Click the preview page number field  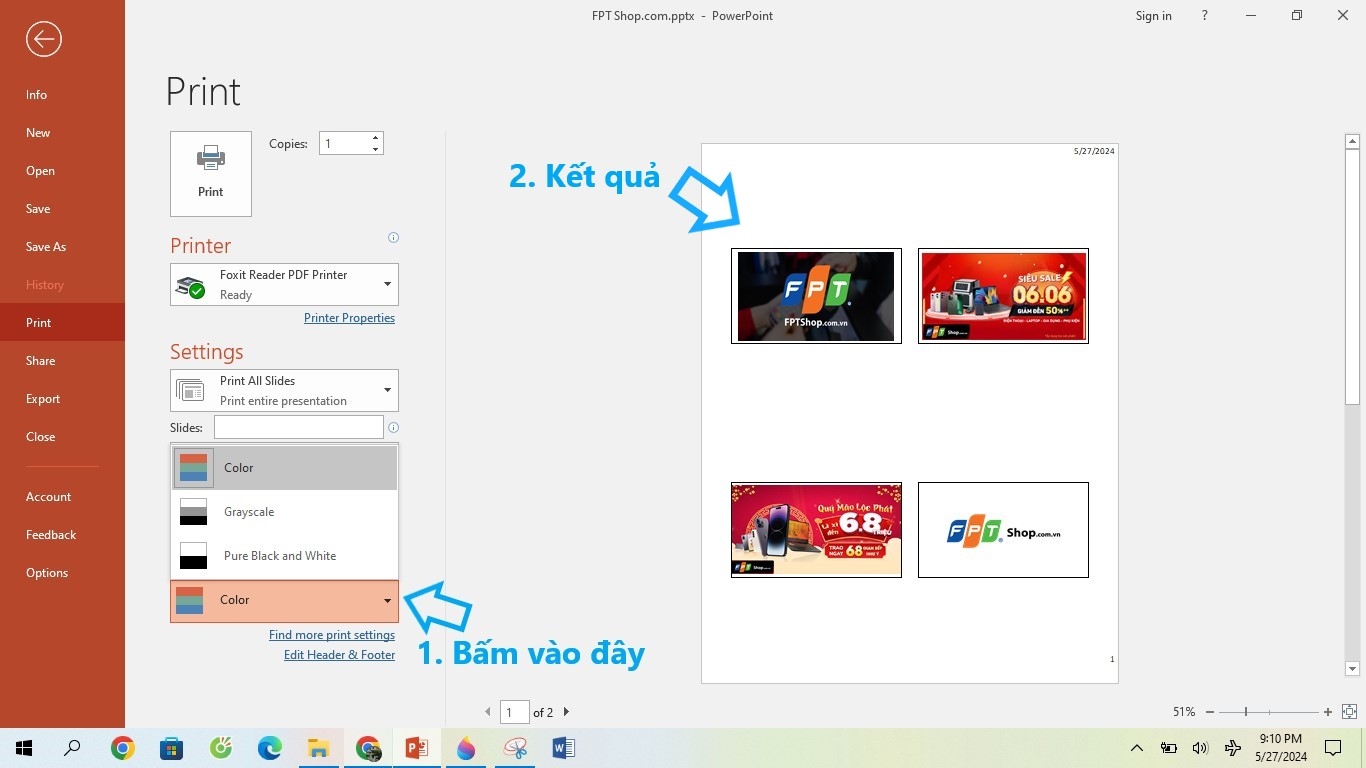point(514,712)
